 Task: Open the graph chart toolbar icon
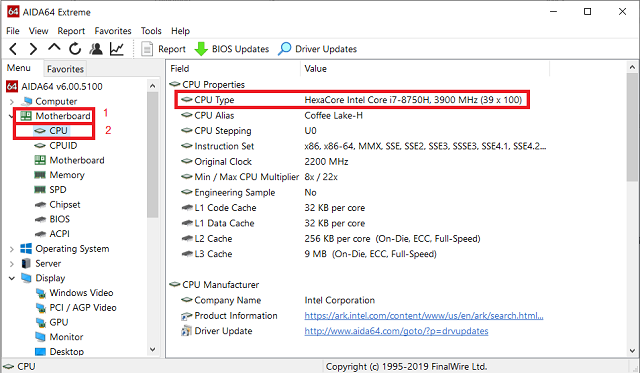[117, 49]
